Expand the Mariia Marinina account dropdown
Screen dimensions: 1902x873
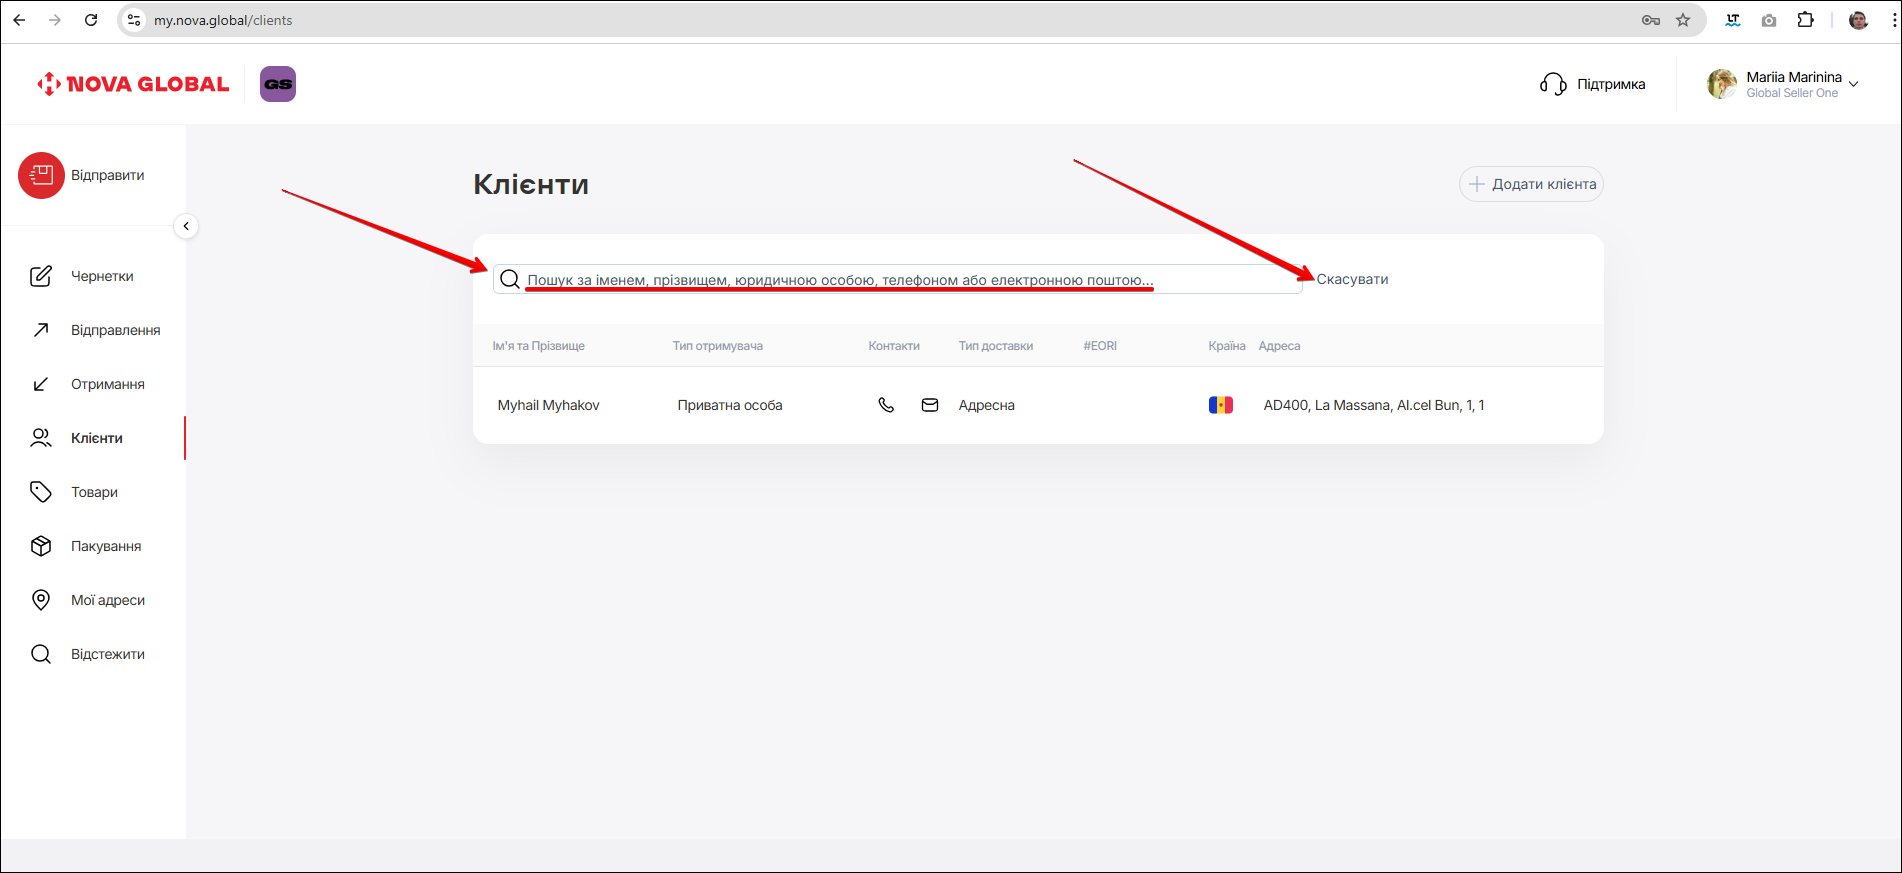(1853, 84)
